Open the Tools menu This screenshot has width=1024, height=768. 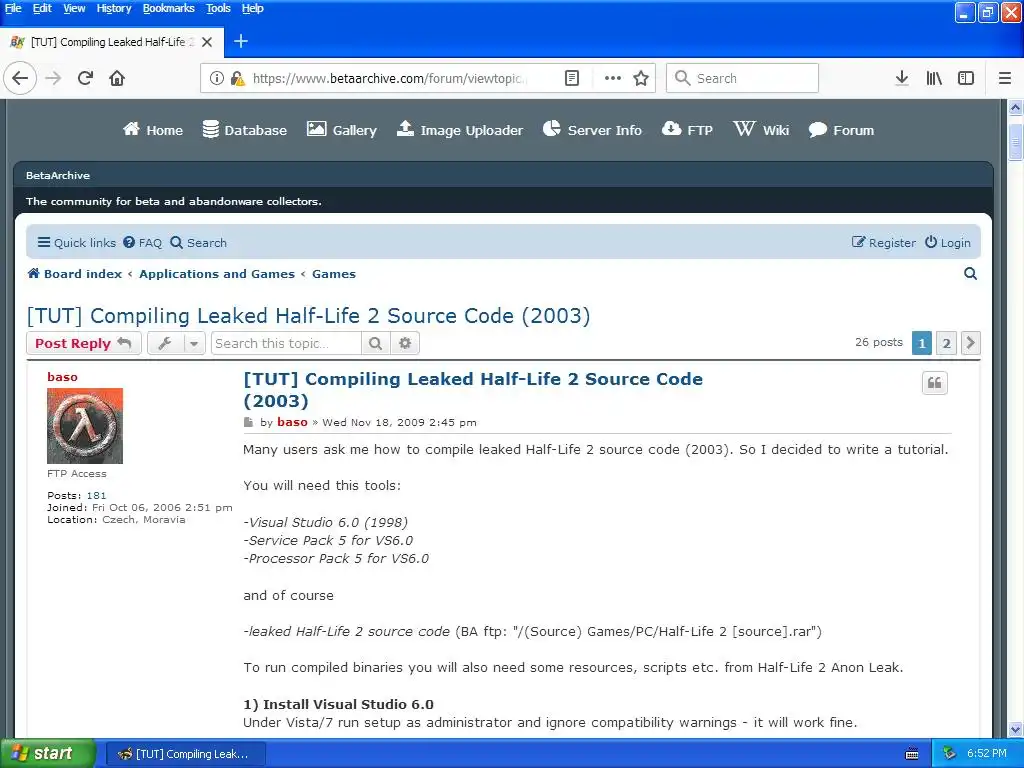pos(218,8)
